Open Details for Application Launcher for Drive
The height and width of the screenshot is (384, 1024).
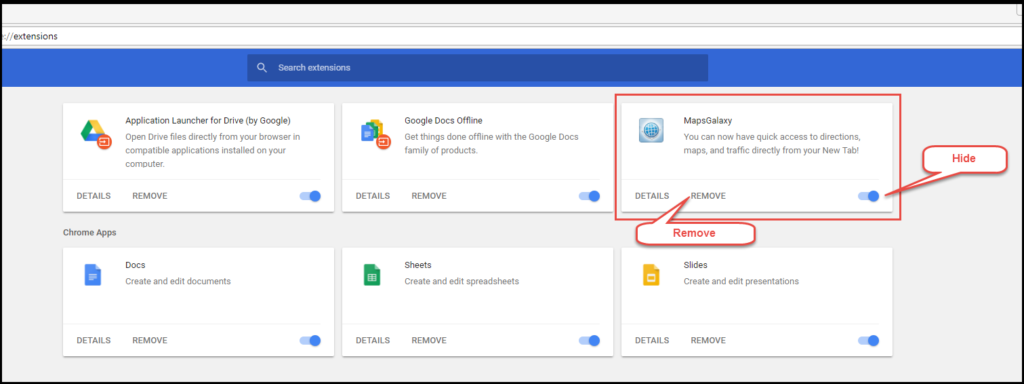[93, 196]
